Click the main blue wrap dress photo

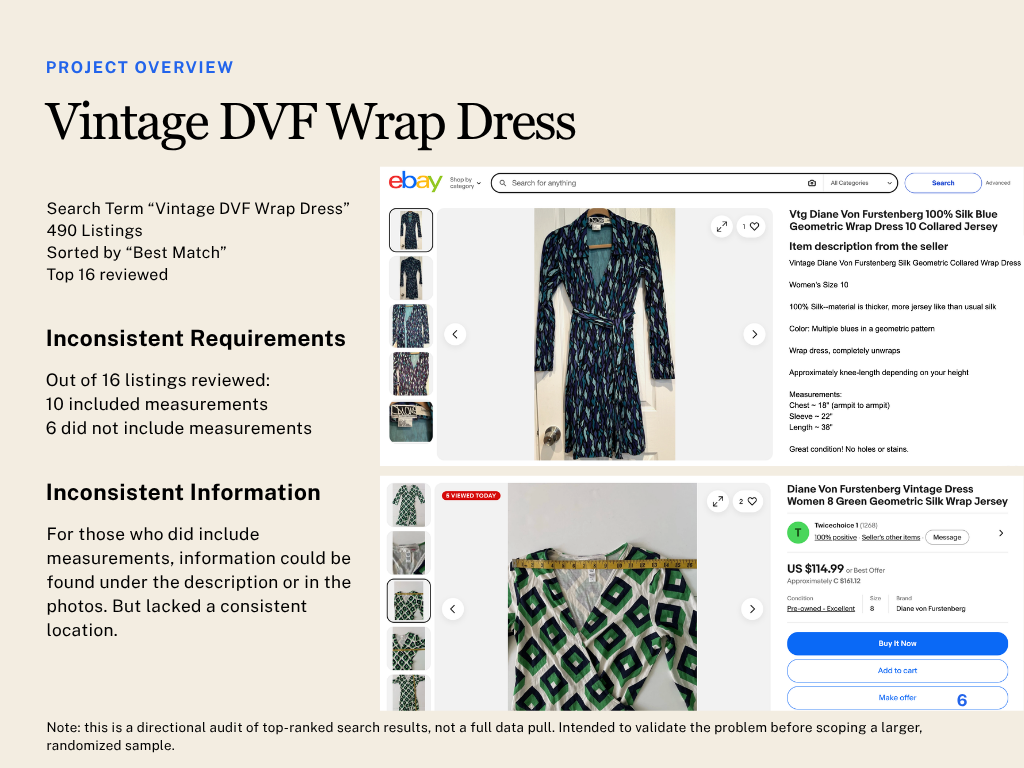[x=605, y=334]
